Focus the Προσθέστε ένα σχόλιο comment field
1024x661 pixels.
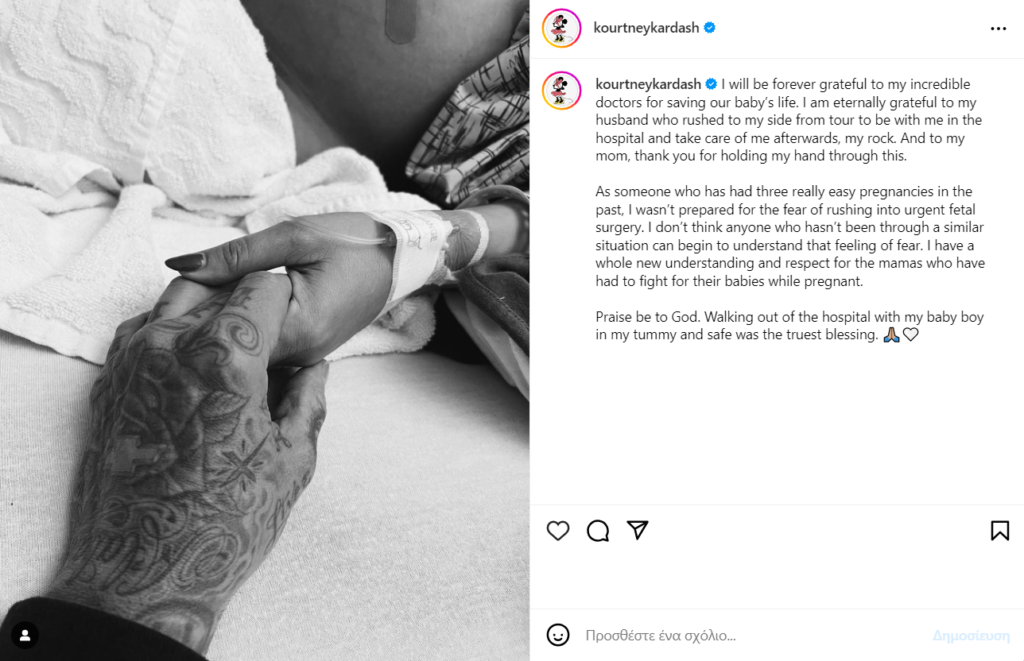click(x=751, y=636)
